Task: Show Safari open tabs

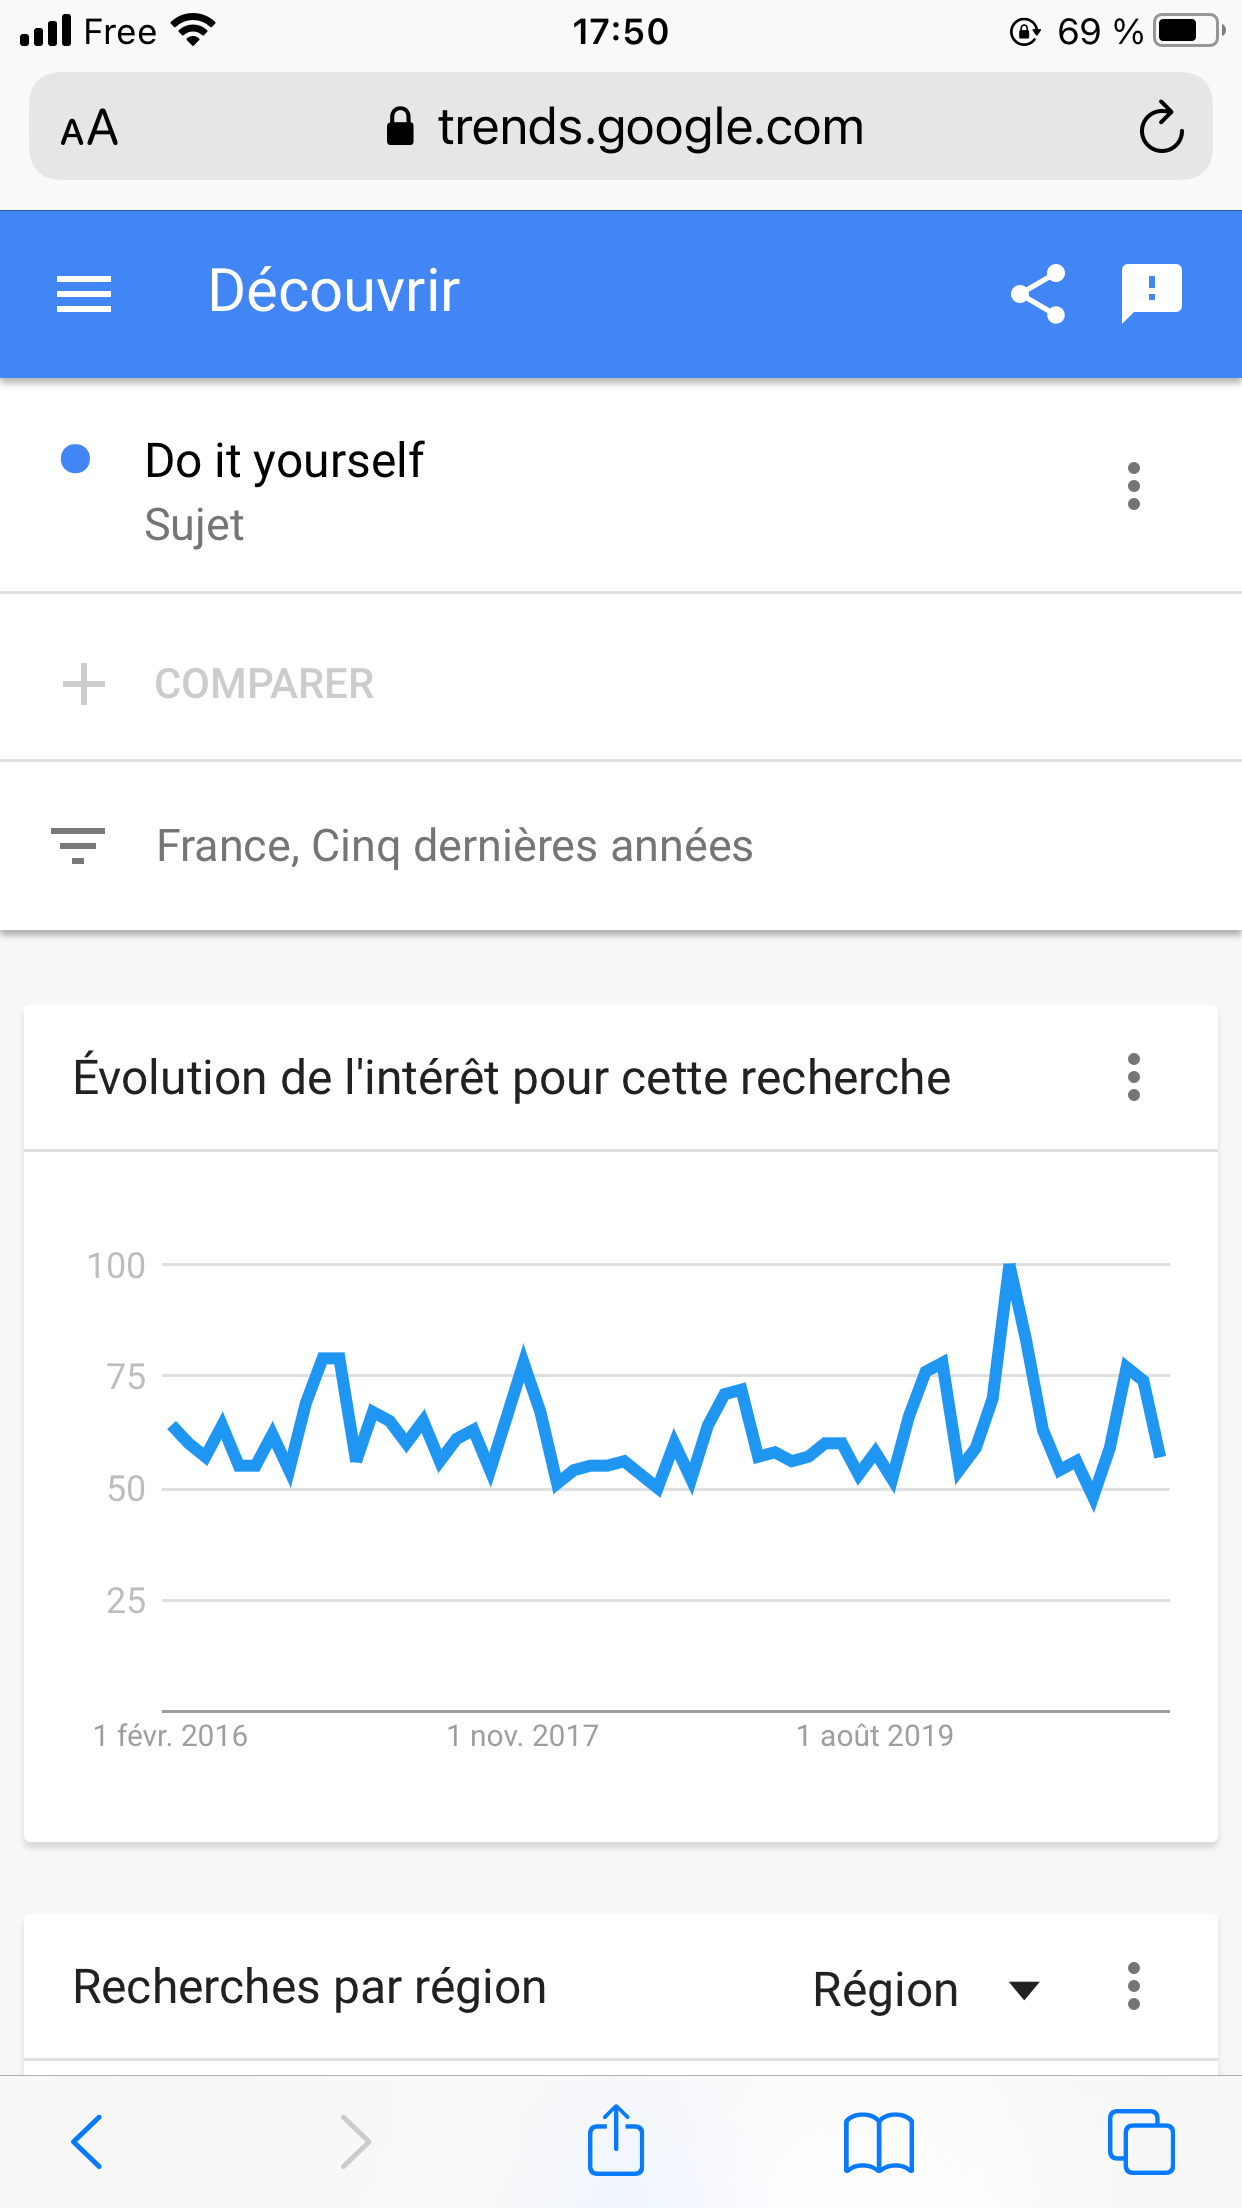Action: click(x=1140, y=2142)
